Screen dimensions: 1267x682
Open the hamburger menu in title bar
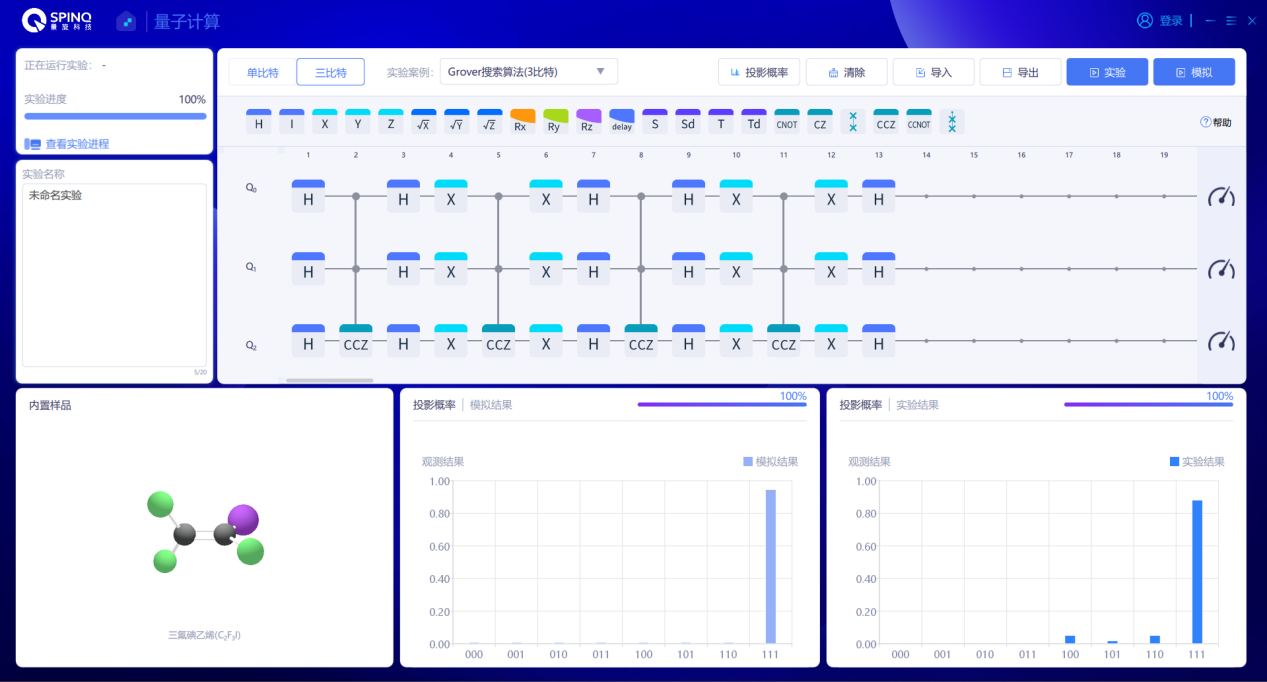click(x=1231, y=20)
